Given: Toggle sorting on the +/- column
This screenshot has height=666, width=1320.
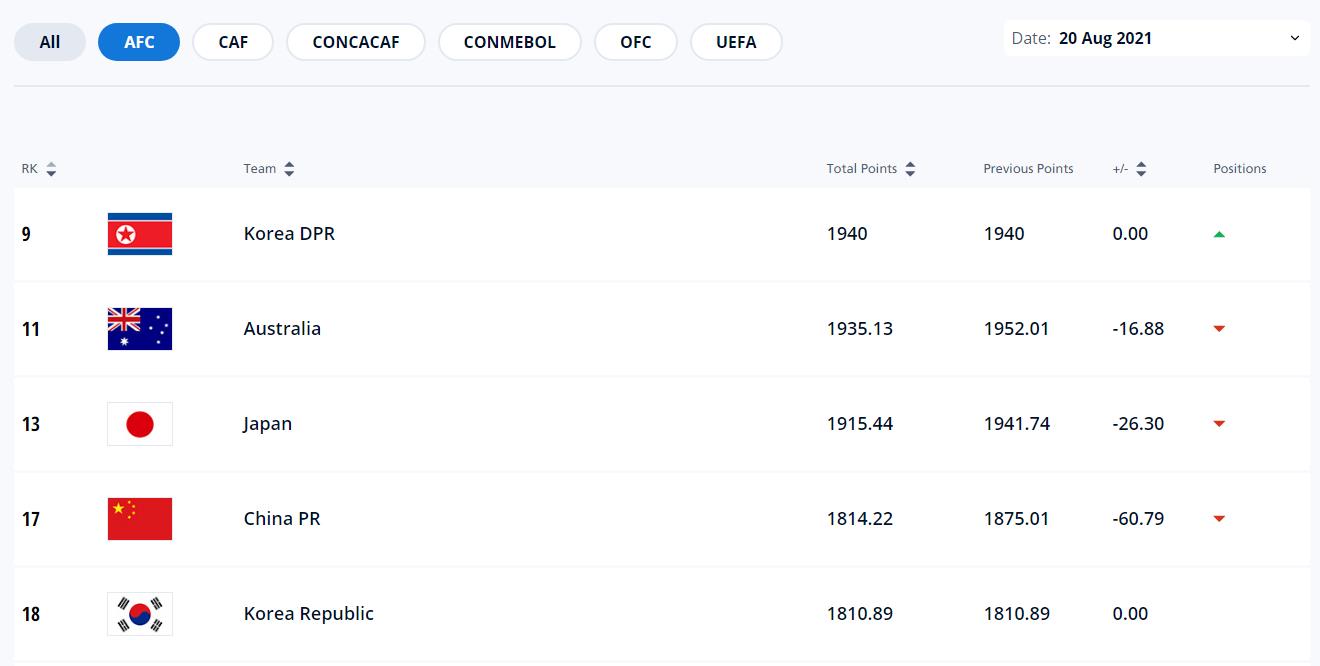Looking at the screenshot, I should tap(1129, 169).
